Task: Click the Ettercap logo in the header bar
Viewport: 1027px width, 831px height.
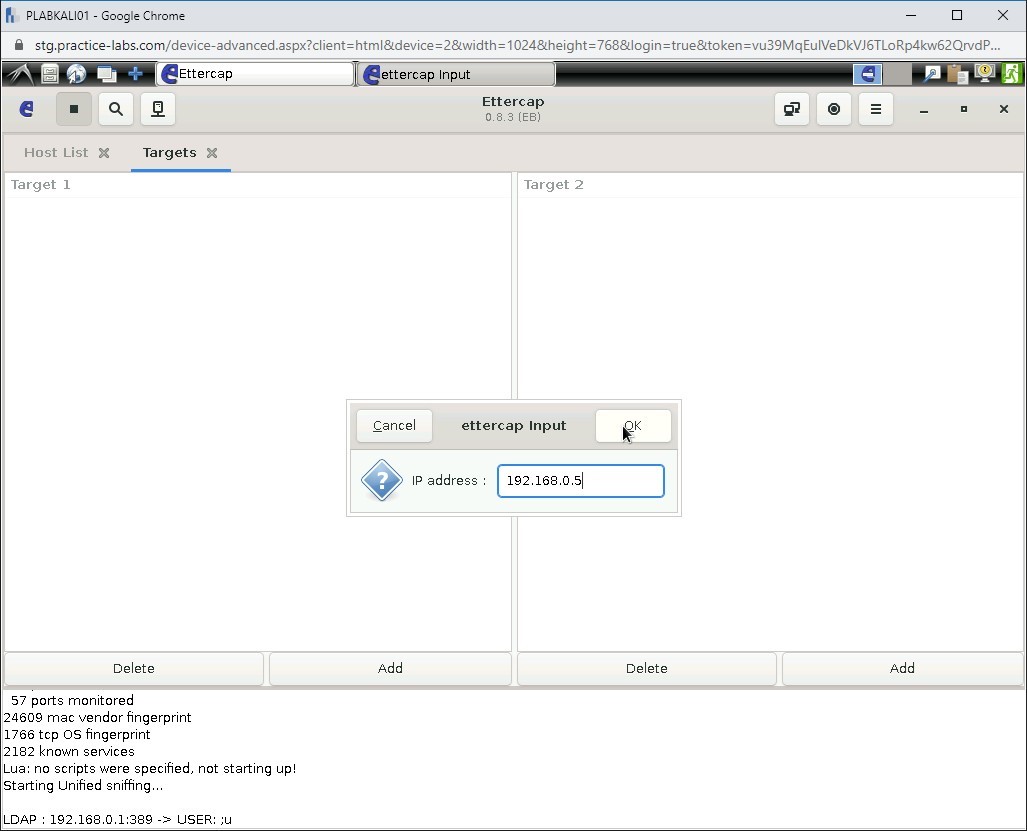Action: (x=26, y=109)
